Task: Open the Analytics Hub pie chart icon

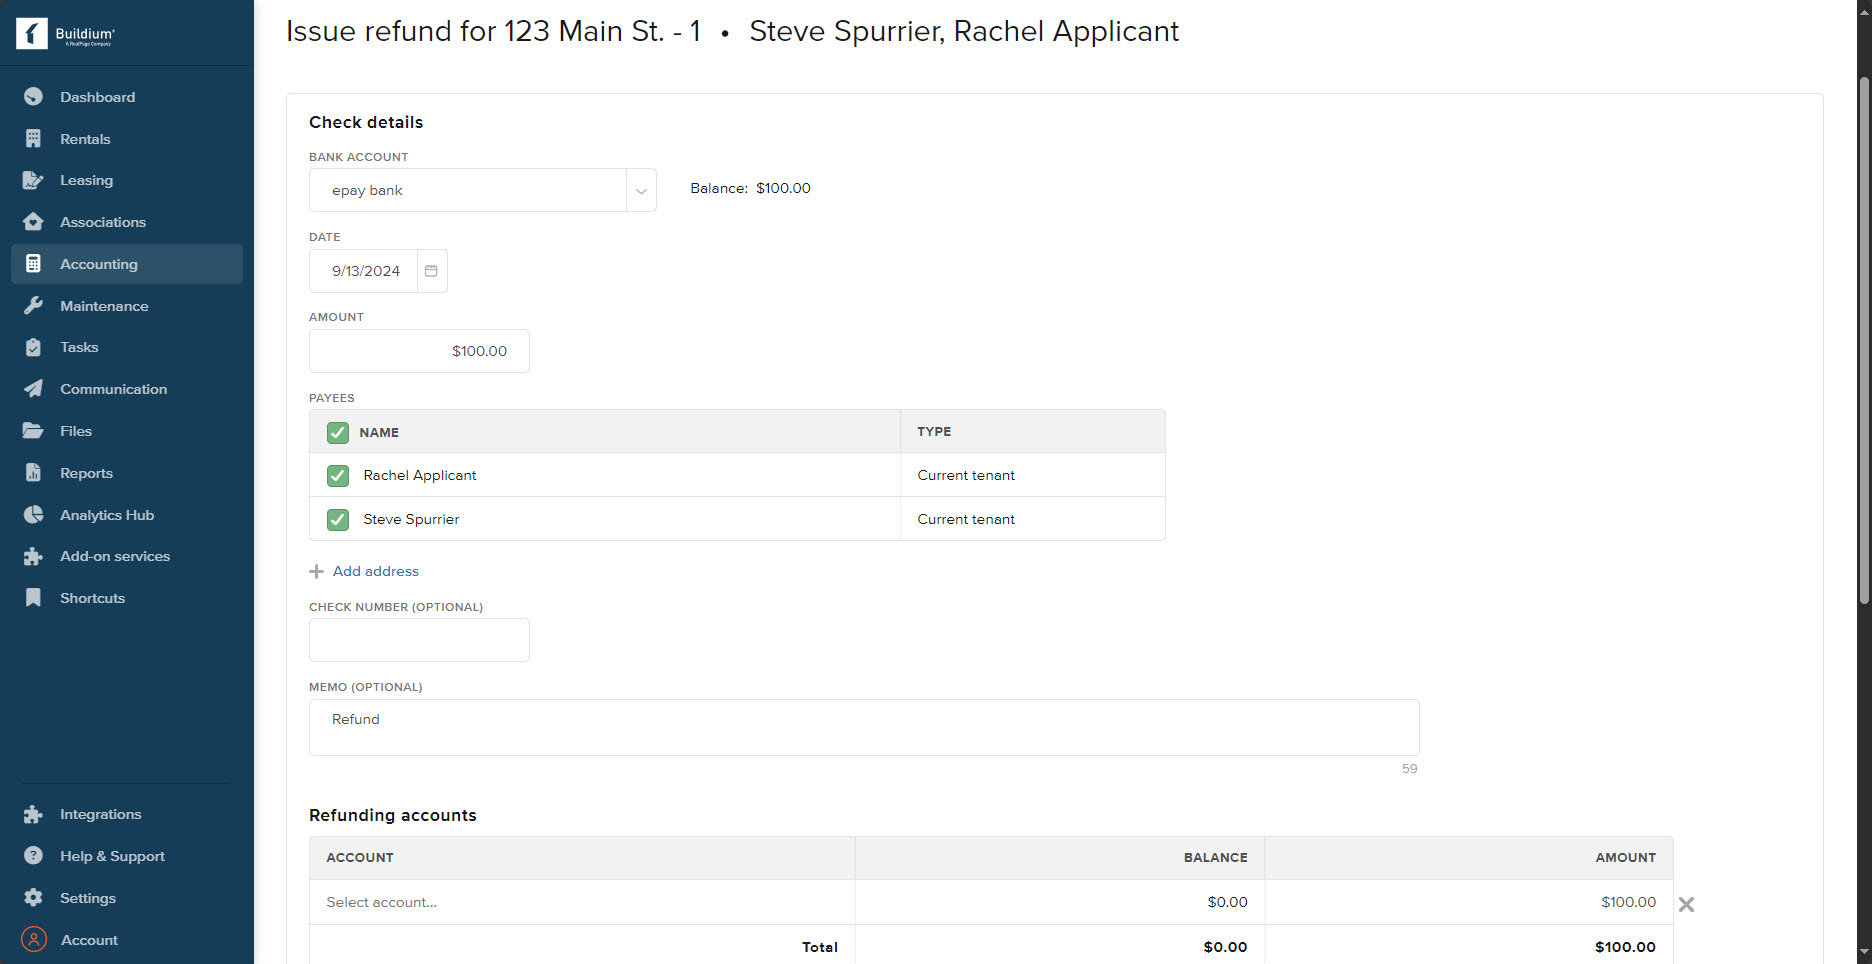Action: [x=33, y=515]
